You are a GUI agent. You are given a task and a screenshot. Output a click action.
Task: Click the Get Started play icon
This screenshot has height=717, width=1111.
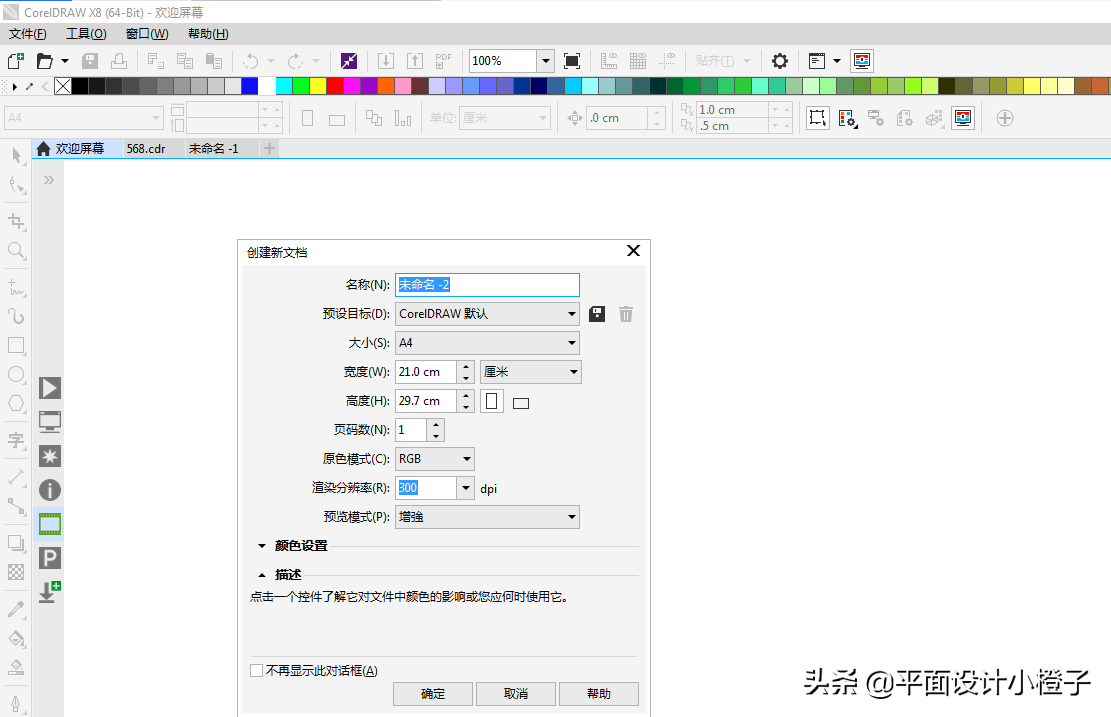click(50, 388)
